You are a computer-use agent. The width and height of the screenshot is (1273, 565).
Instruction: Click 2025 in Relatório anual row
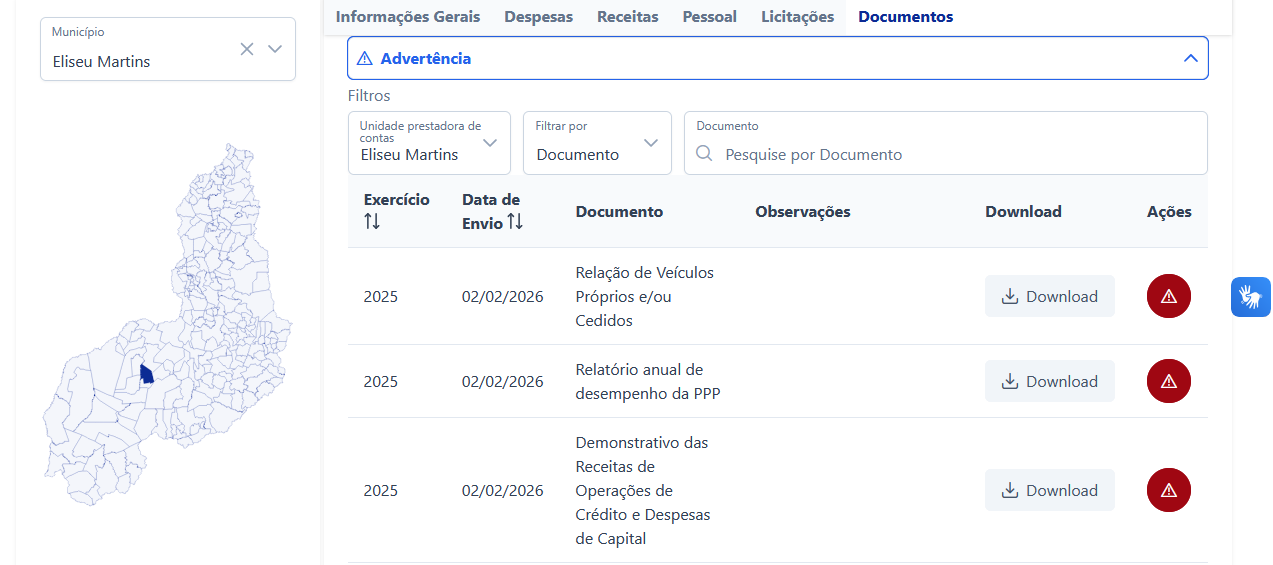(x=381, y=382)
